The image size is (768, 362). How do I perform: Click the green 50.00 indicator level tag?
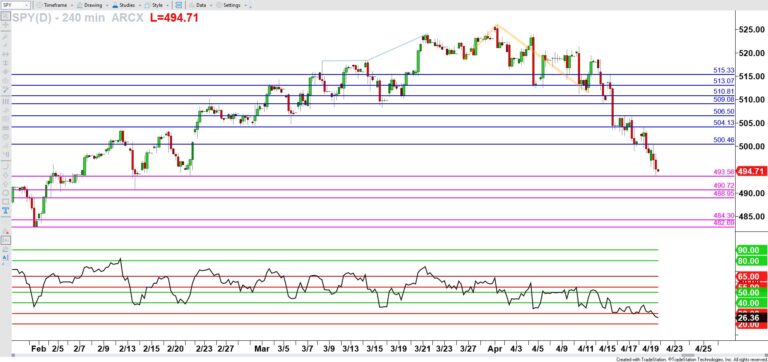tap(751, 292)
